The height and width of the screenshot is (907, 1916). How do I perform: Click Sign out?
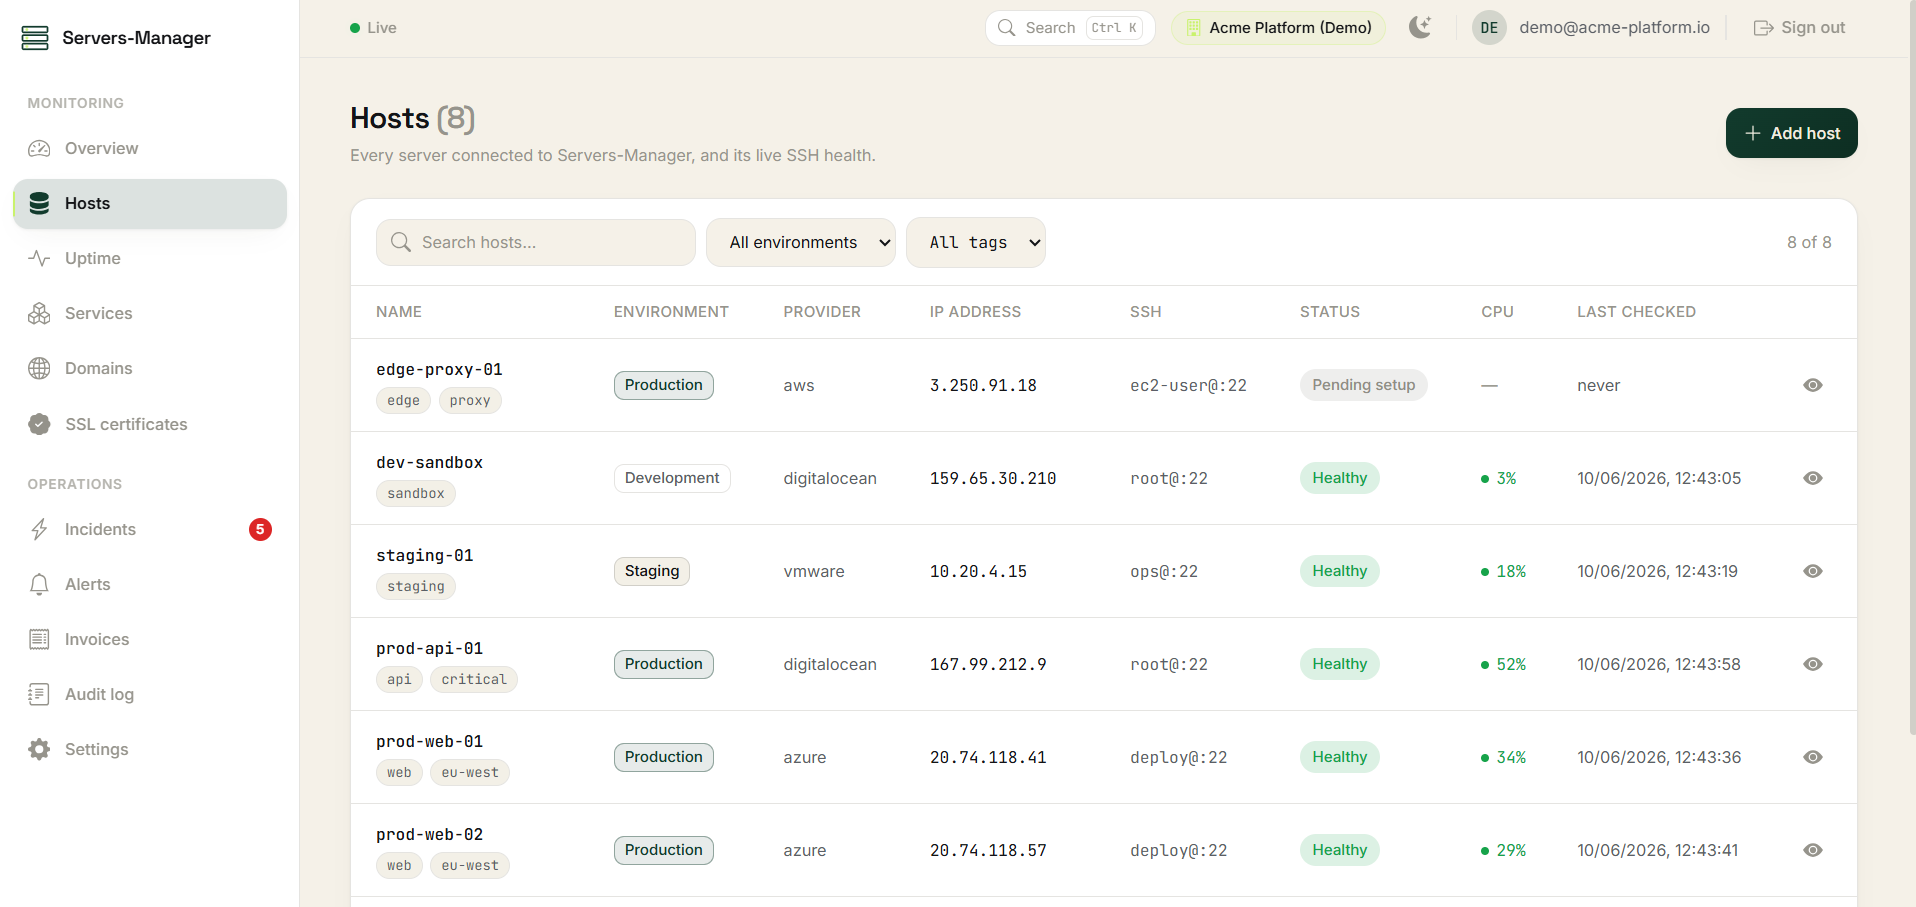pyautogui.click(x=1799, y=28)
